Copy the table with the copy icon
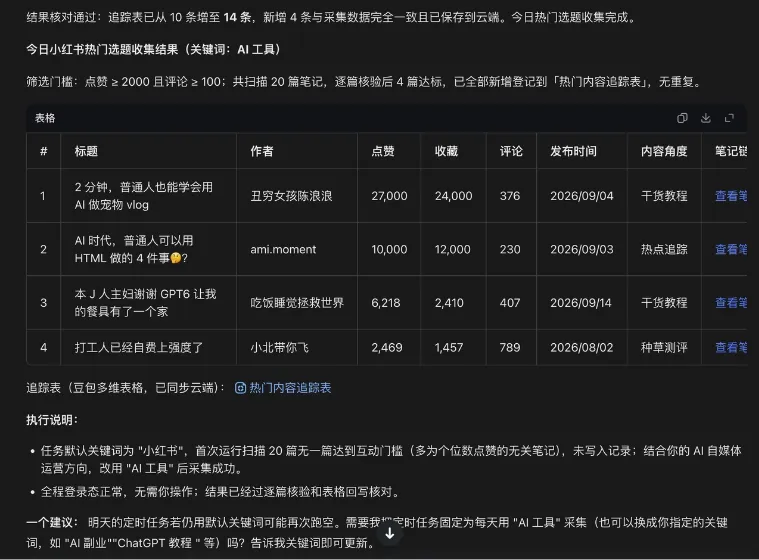 [682, 118]
